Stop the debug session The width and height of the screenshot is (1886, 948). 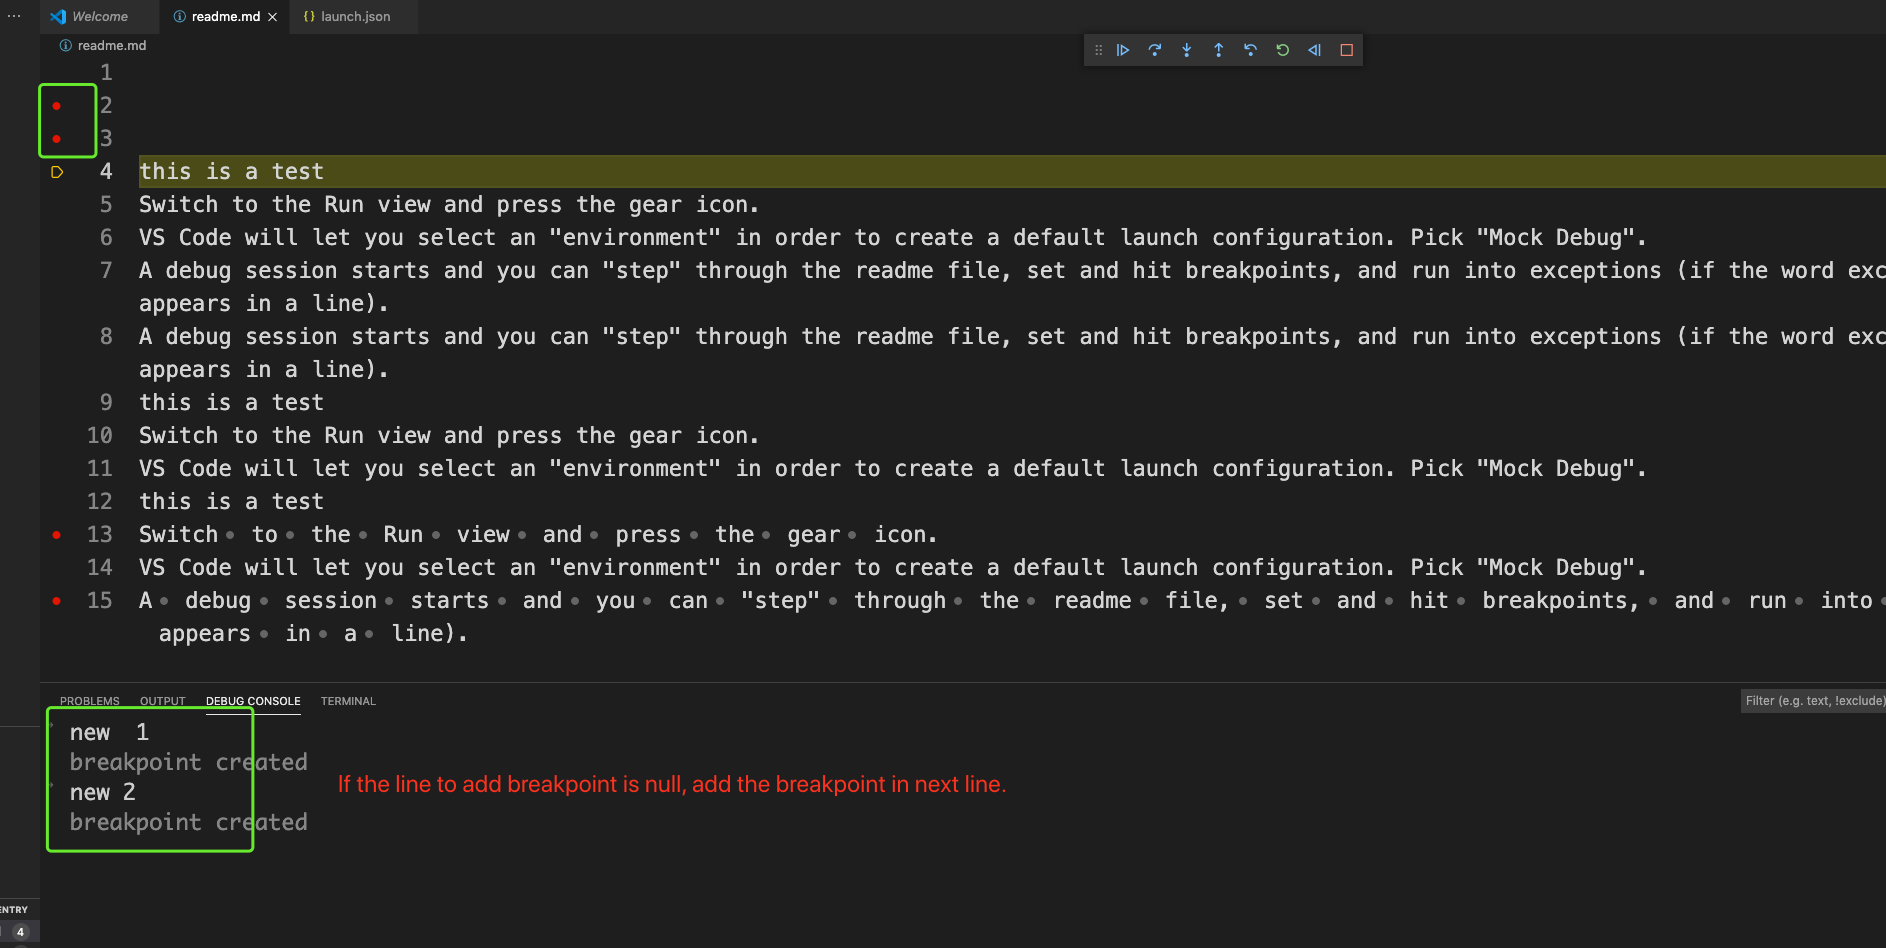tap(1347, 49)
